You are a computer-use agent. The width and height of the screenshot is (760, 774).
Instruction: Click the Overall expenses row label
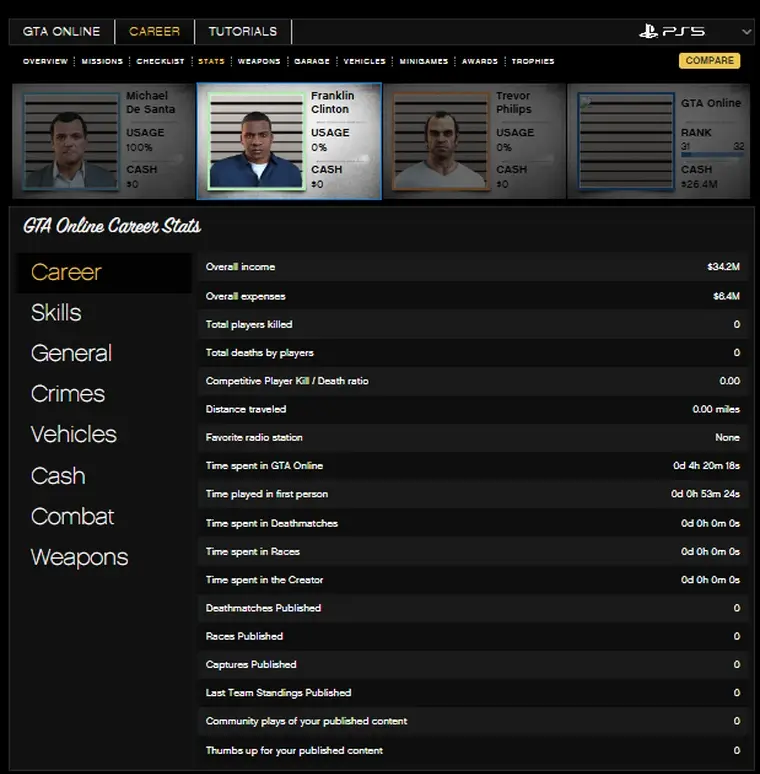pos(245,296)
